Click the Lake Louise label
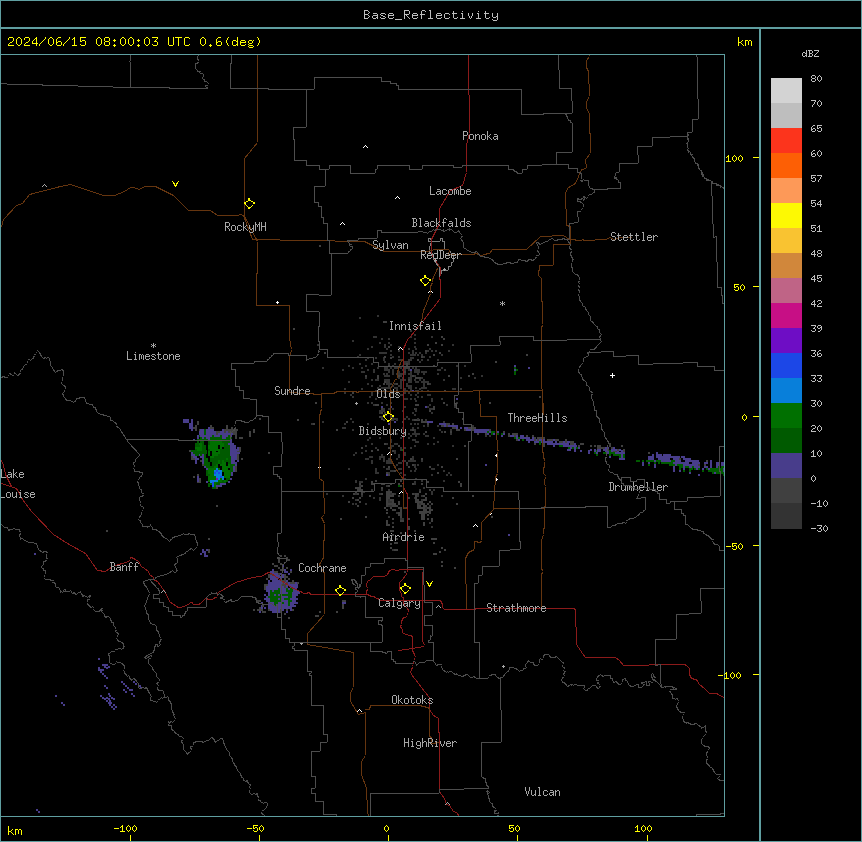862x842 pixels. coord(18,484)
